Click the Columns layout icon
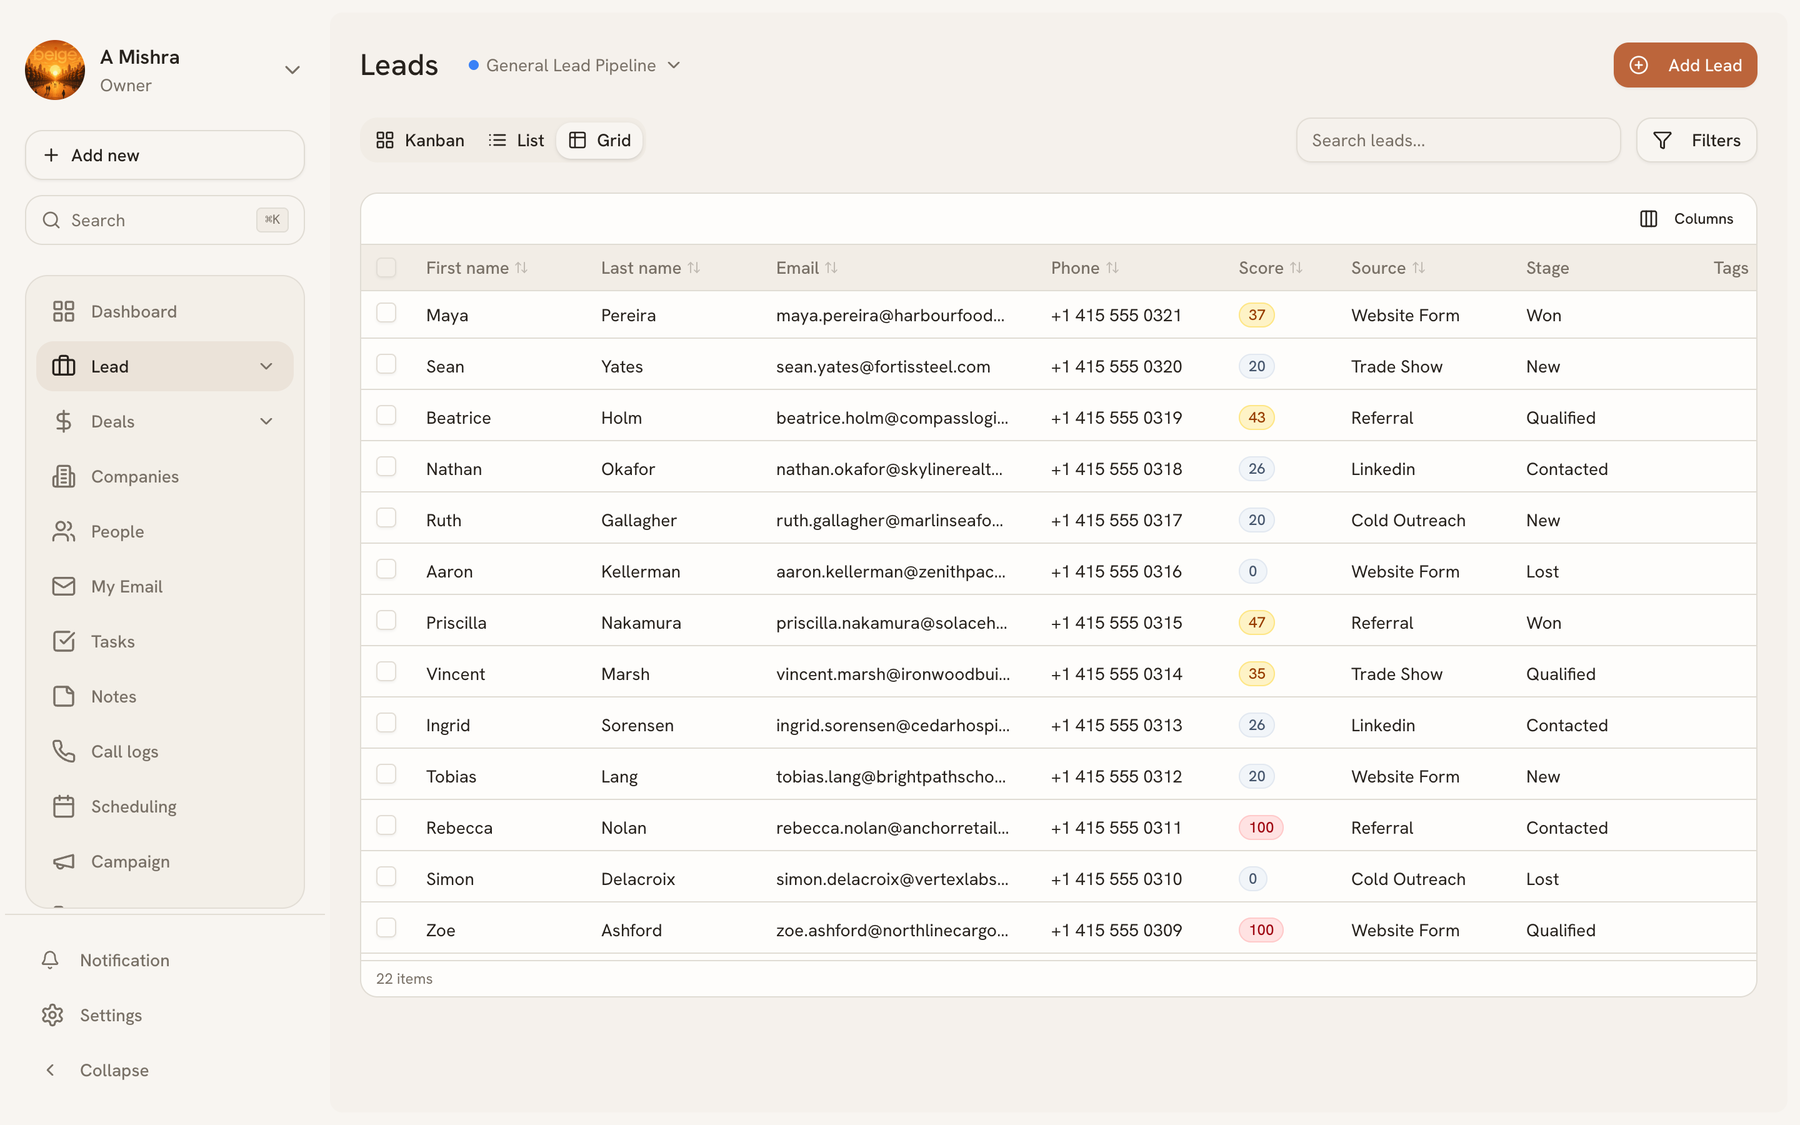 (1649, 219)
